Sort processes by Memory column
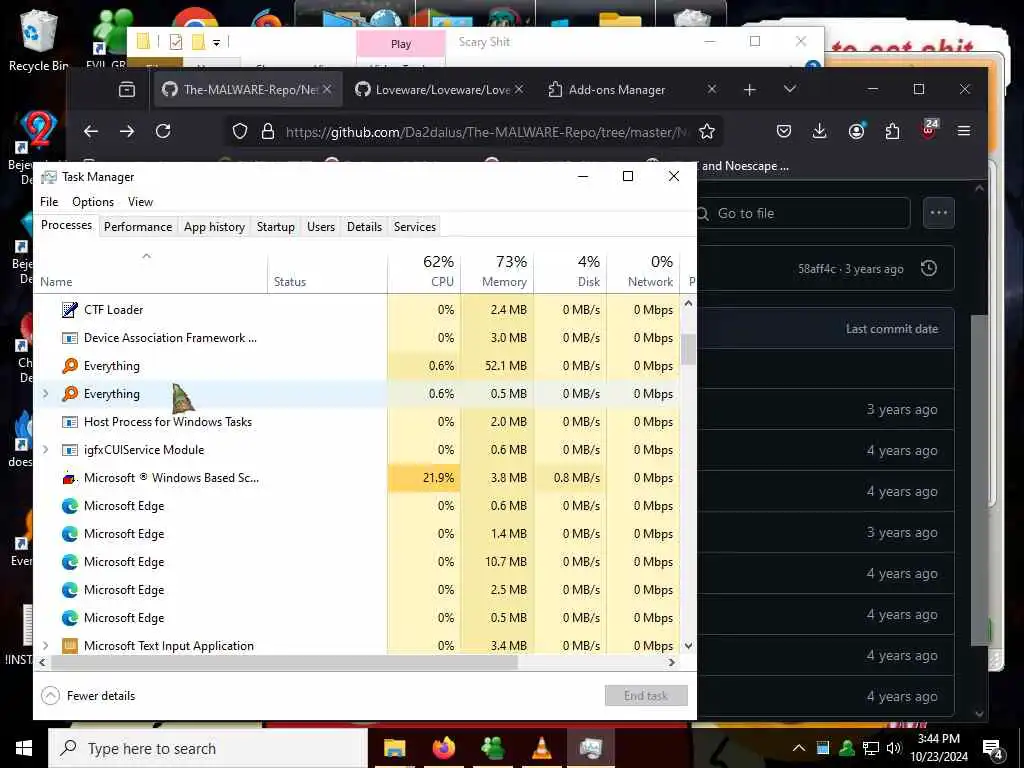Screen dimensions: 1024x768 coord(498,271)
